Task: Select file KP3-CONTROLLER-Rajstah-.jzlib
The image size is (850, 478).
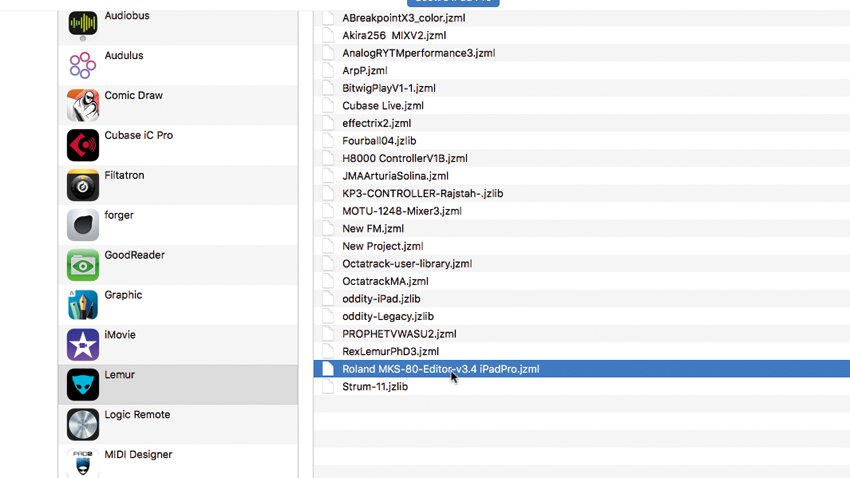Action: (x=422, y=193)
